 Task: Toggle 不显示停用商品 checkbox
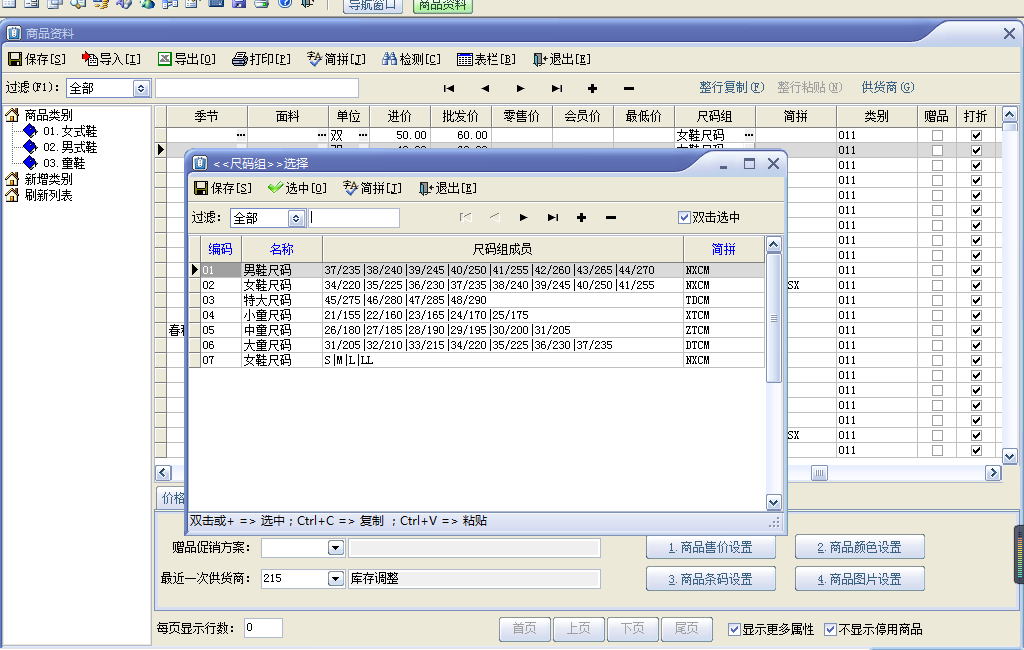point(830,629)
